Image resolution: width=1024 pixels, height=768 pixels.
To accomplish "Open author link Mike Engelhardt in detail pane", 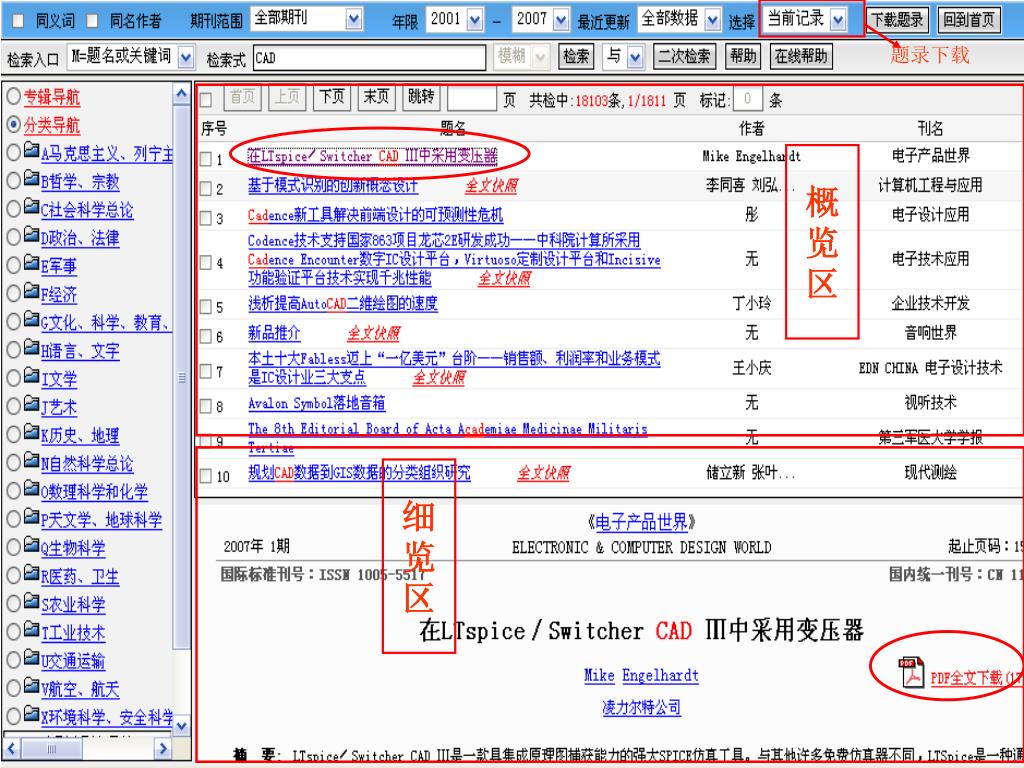I will [641, 675].
